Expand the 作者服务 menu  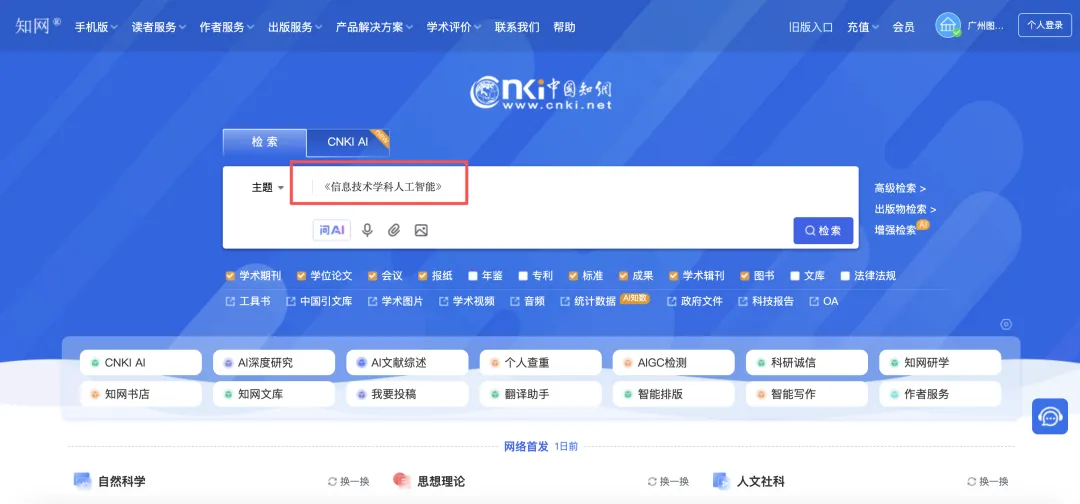[227, 28]
